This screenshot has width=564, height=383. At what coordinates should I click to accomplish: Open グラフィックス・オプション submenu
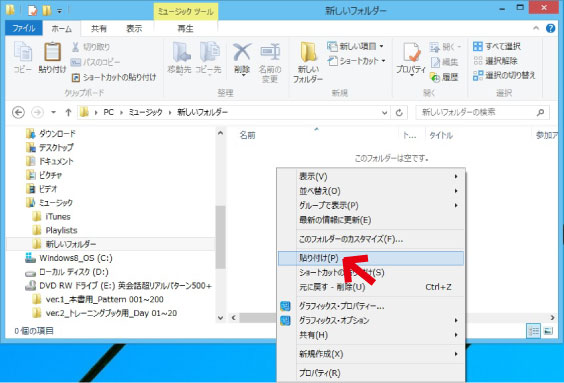[371, 320]
